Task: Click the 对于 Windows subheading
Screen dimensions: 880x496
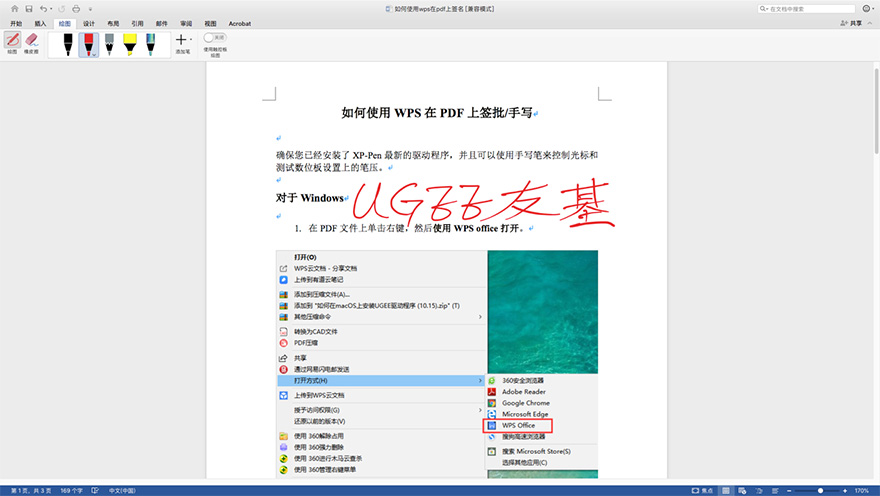Action: (309, 198)
